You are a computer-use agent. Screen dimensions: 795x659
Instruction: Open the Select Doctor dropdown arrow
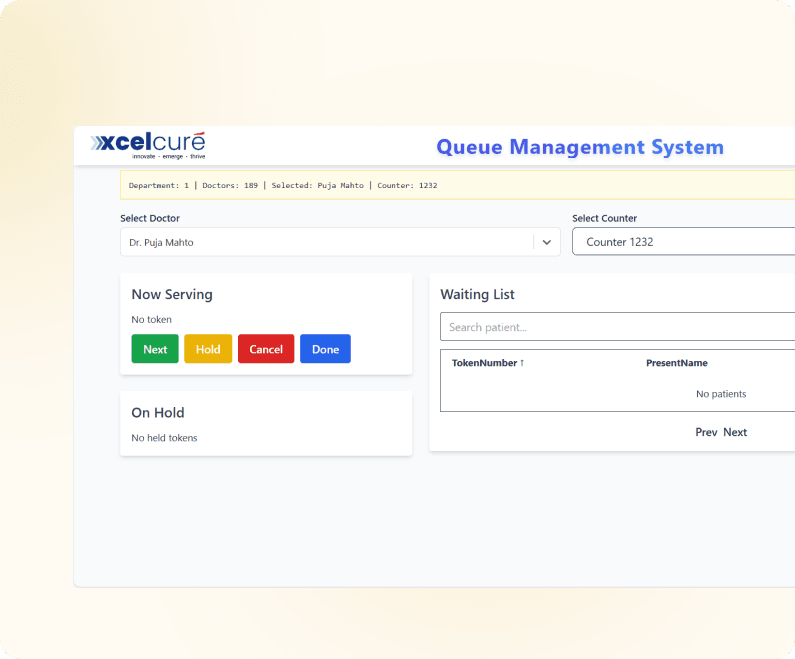tap(547, 242)
